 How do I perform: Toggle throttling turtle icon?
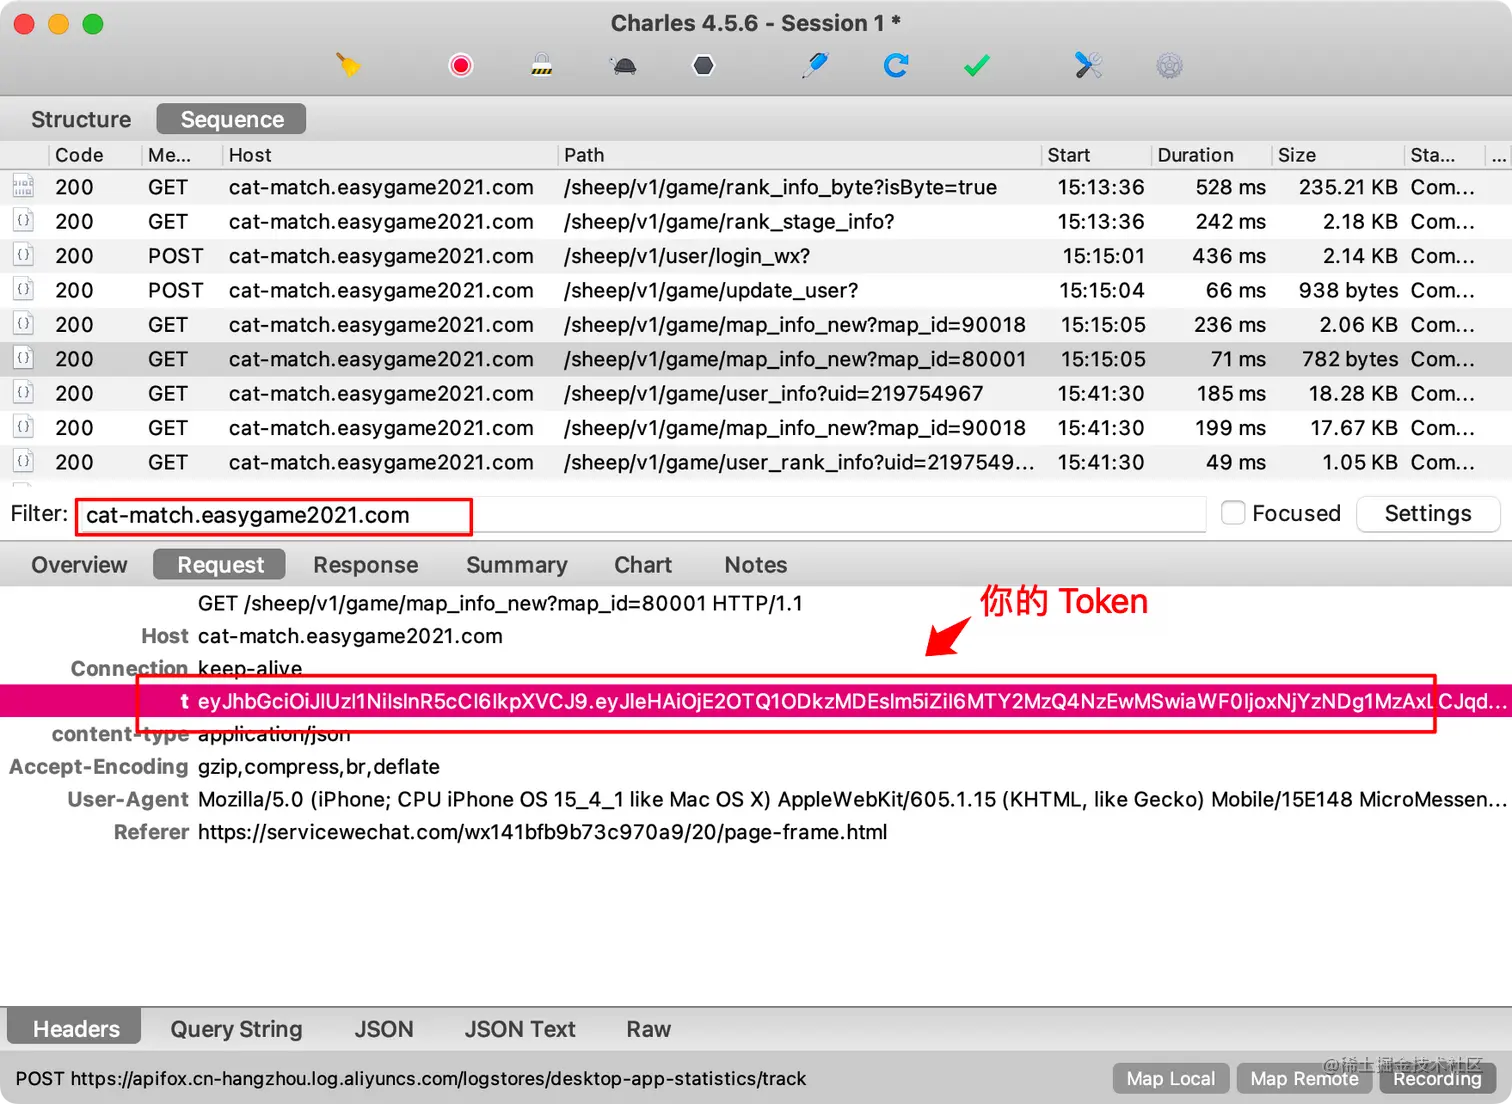tap(623, 66)
